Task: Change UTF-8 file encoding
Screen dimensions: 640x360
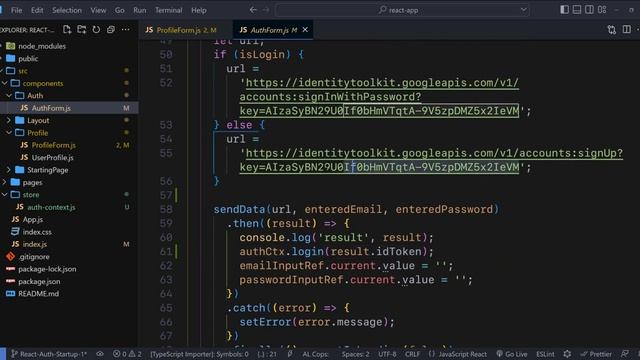Action: [387, 354]
